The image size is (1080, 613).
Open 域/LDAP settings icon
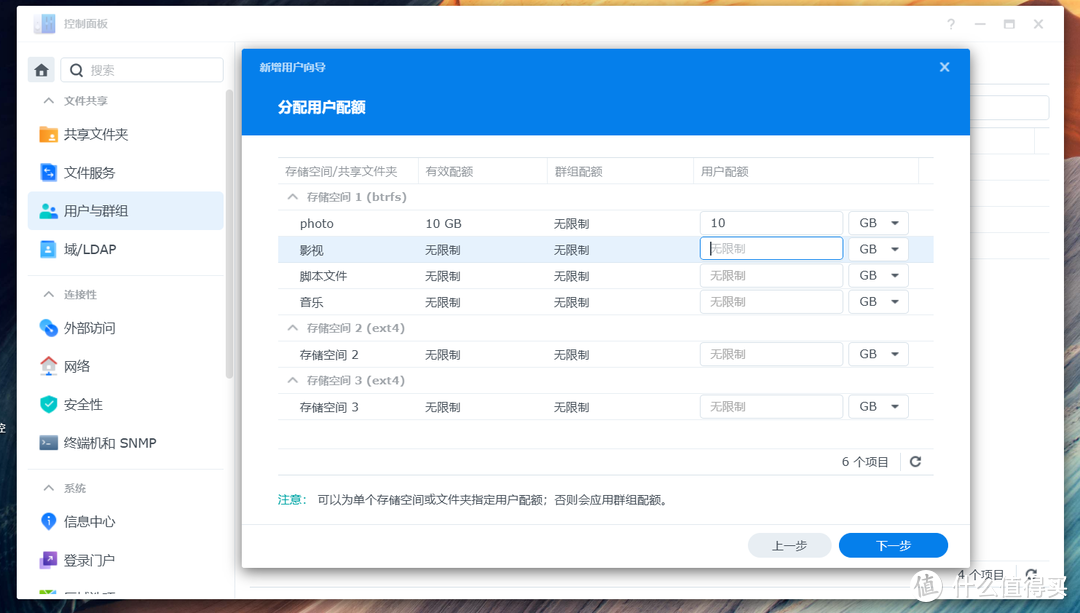click(x=47, y=250)
